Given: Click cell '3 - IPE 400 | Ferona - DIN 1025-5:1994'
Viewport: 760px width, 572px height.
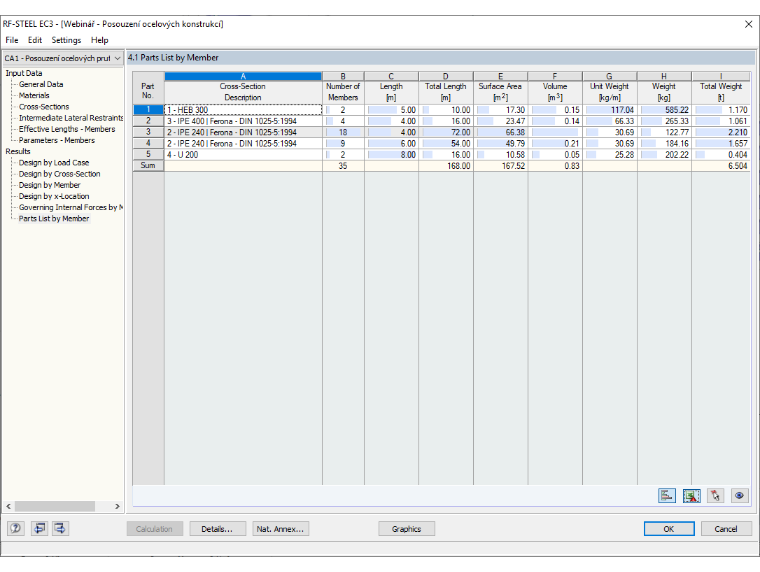Looking at the screenshot, I should point(243,121).
